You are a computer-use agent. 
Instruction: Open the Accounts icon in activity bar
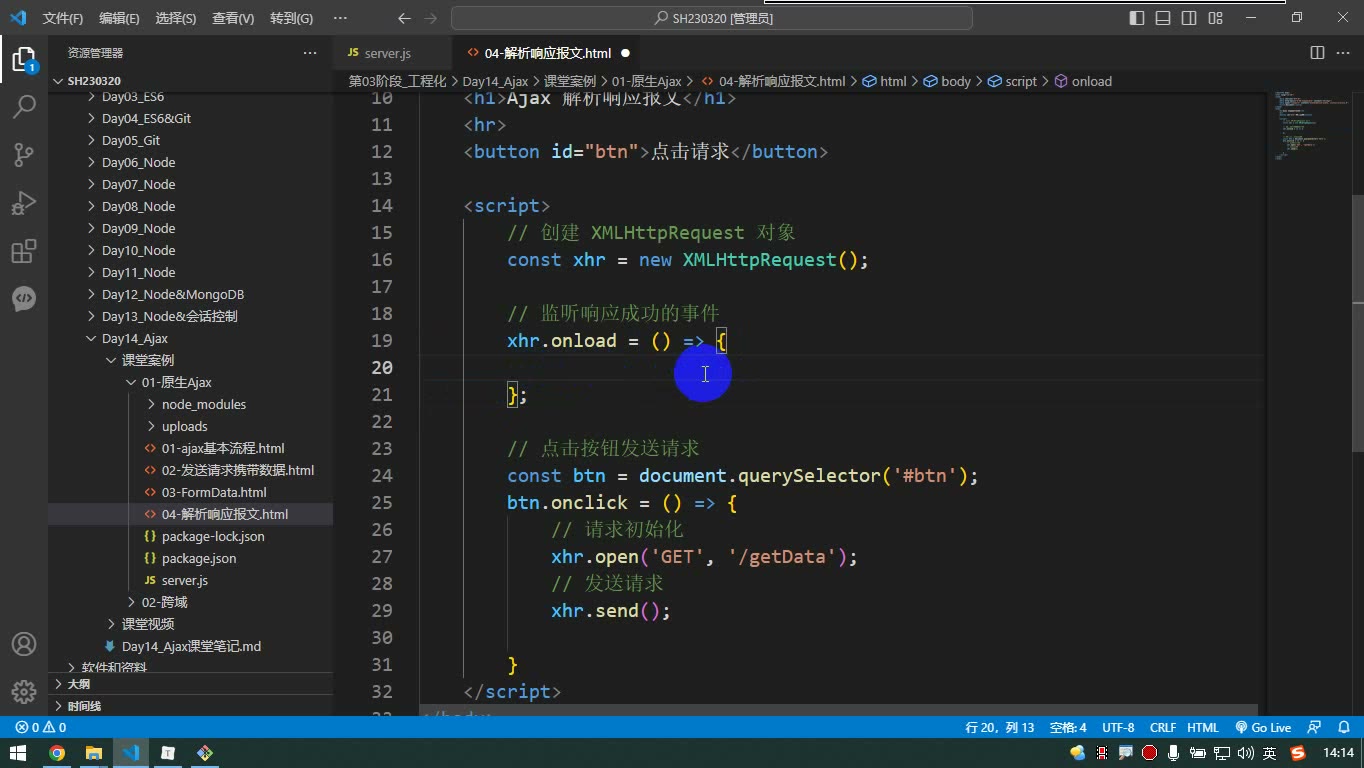coord(24,644)
